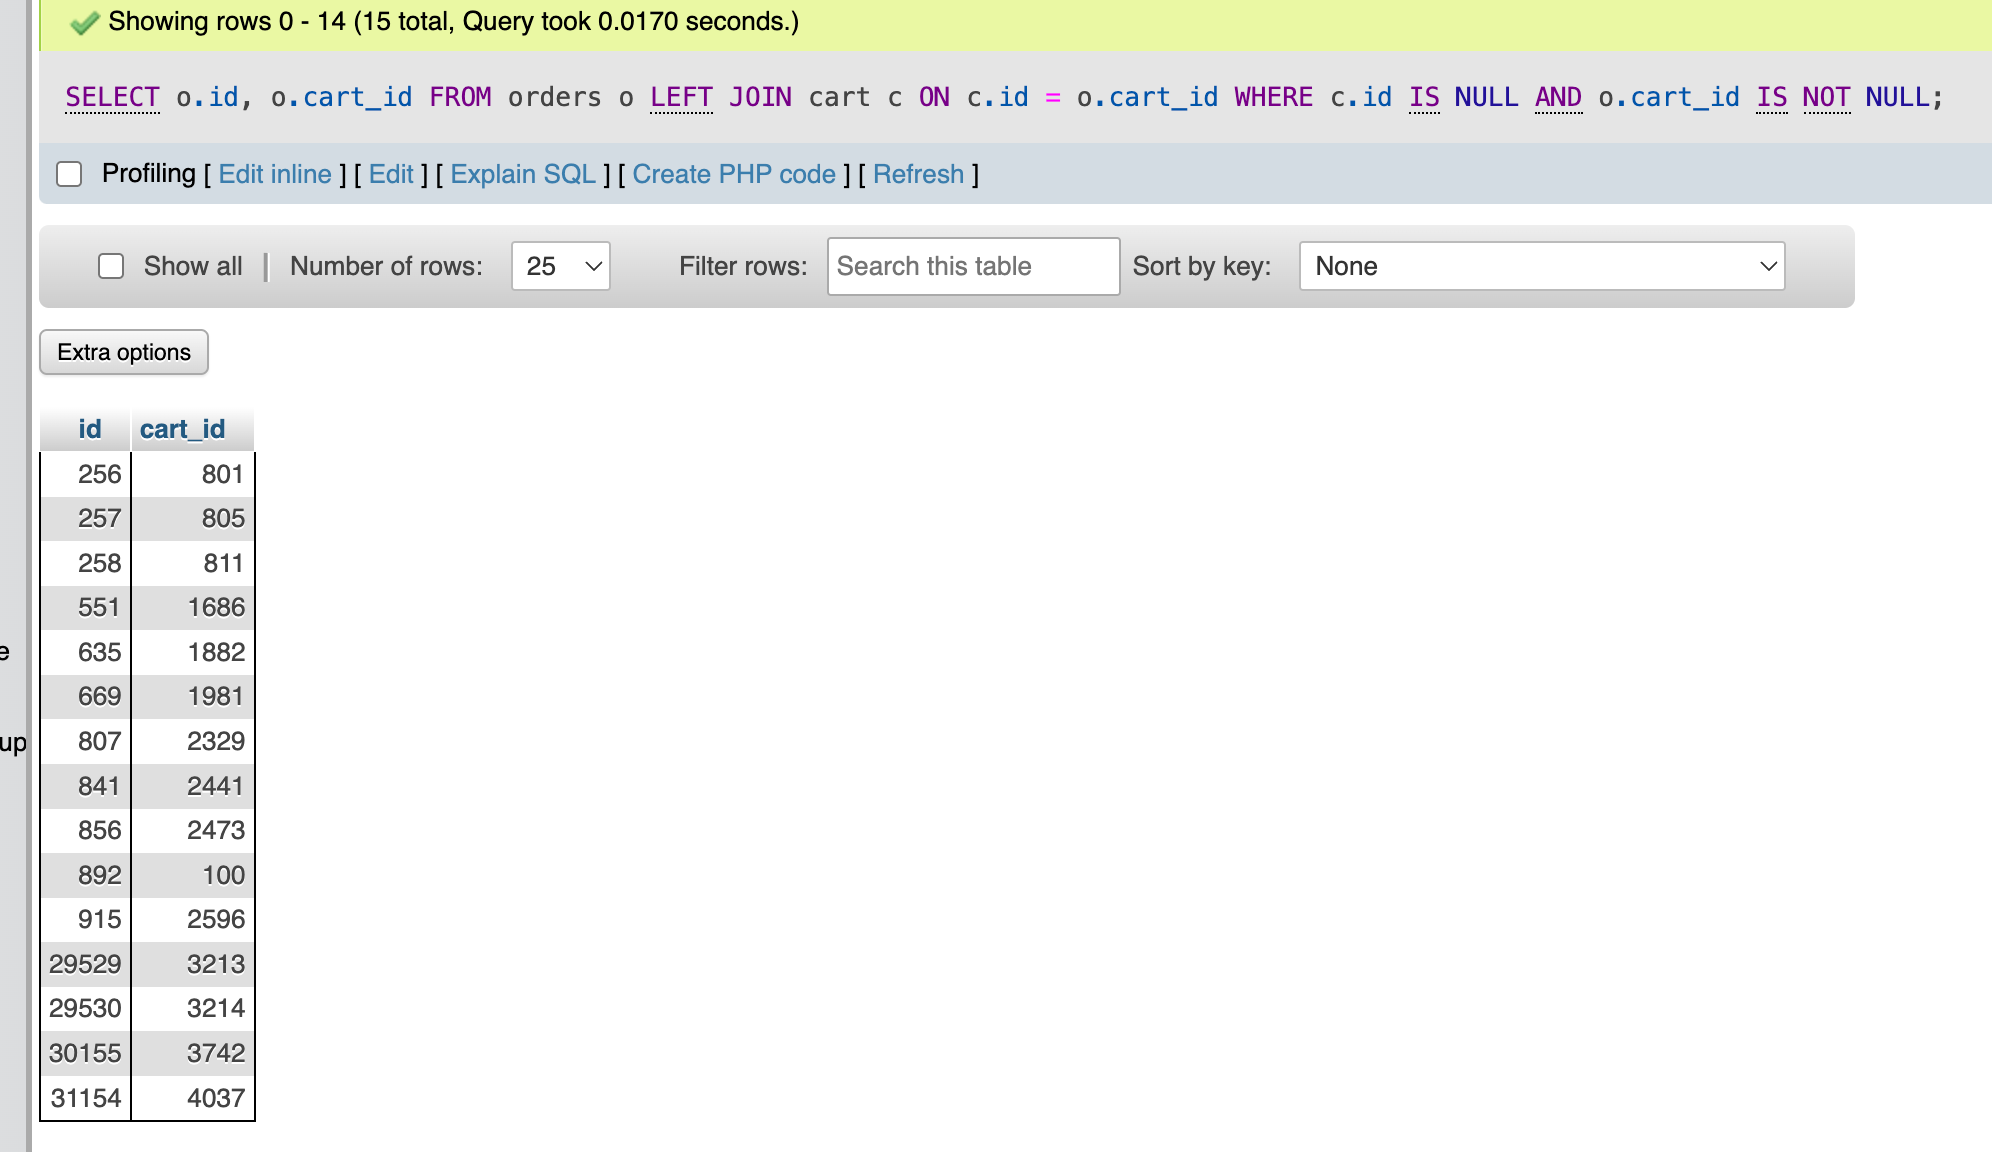
Task: Expand the Extra options button
Action: tap(124, 352)
